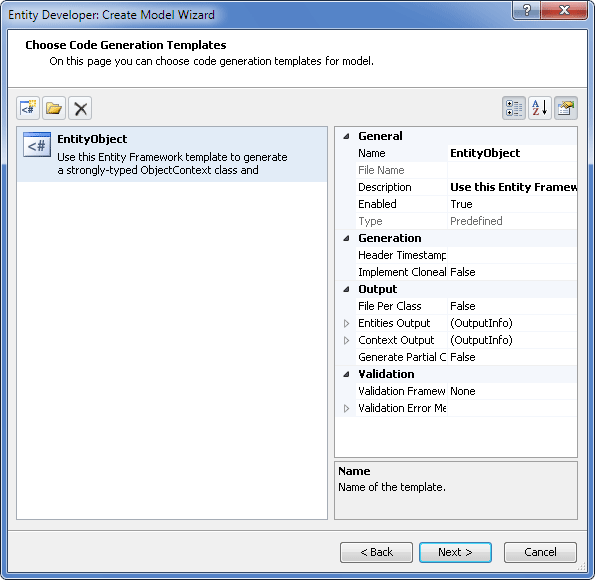595x580 pixels.
Task: Click the help question mark button
Action: tap(526, 10)
